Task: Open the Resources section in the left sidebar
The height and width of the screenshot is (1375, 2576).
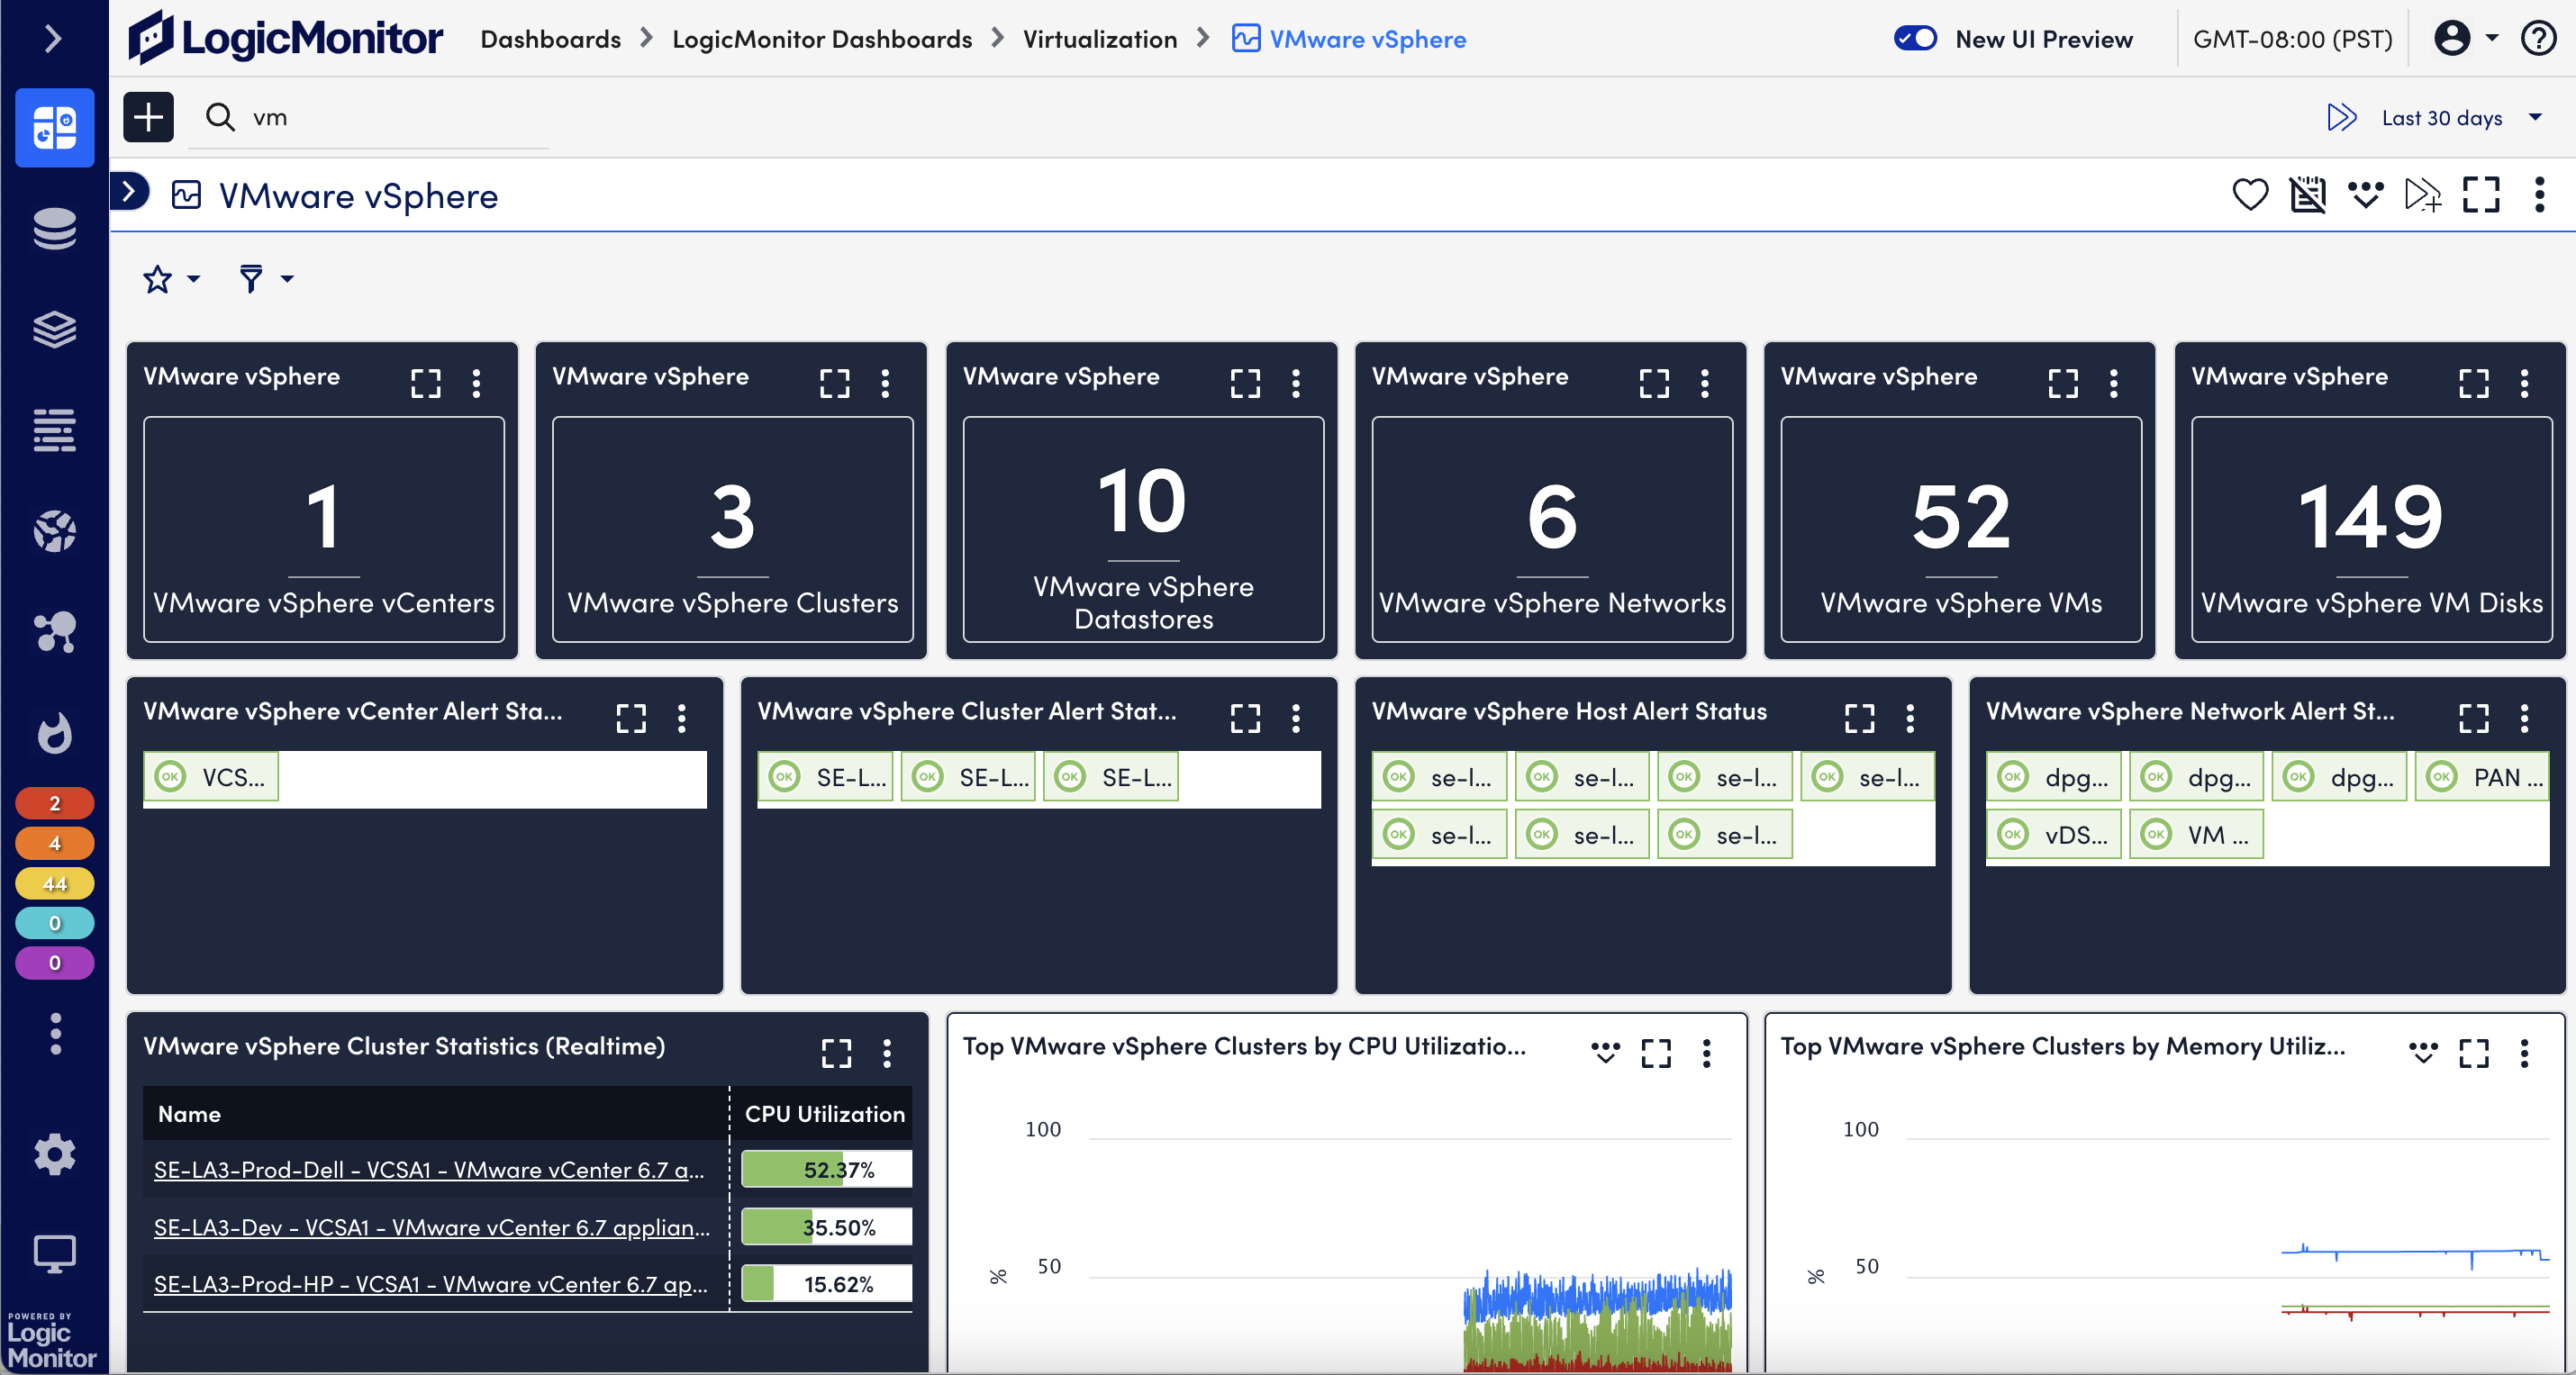Action: point(55,228)
